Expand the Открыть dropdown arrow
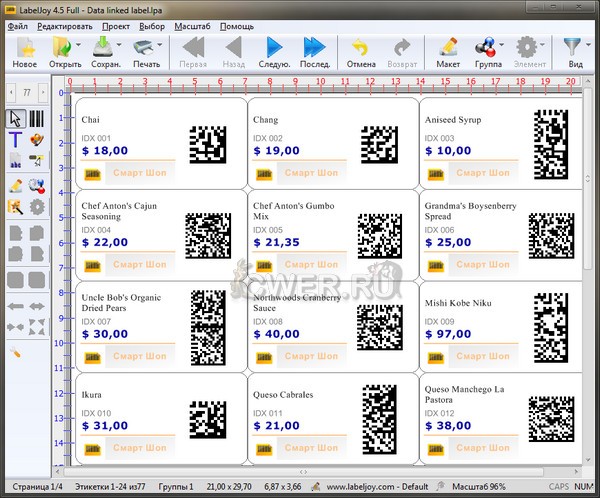This screenshot has width=600, height=498. click(x=78, y=47)
